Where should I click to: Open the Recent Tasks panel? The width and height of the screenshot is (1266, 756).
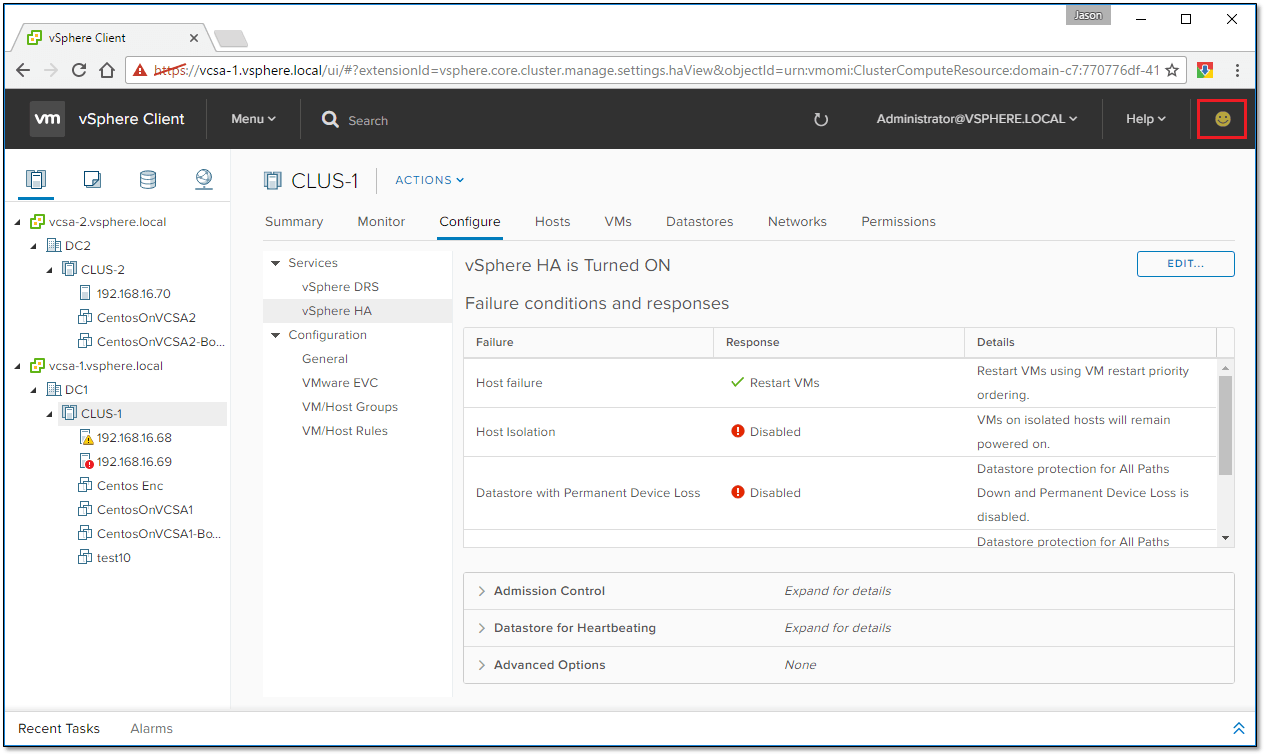59,729
